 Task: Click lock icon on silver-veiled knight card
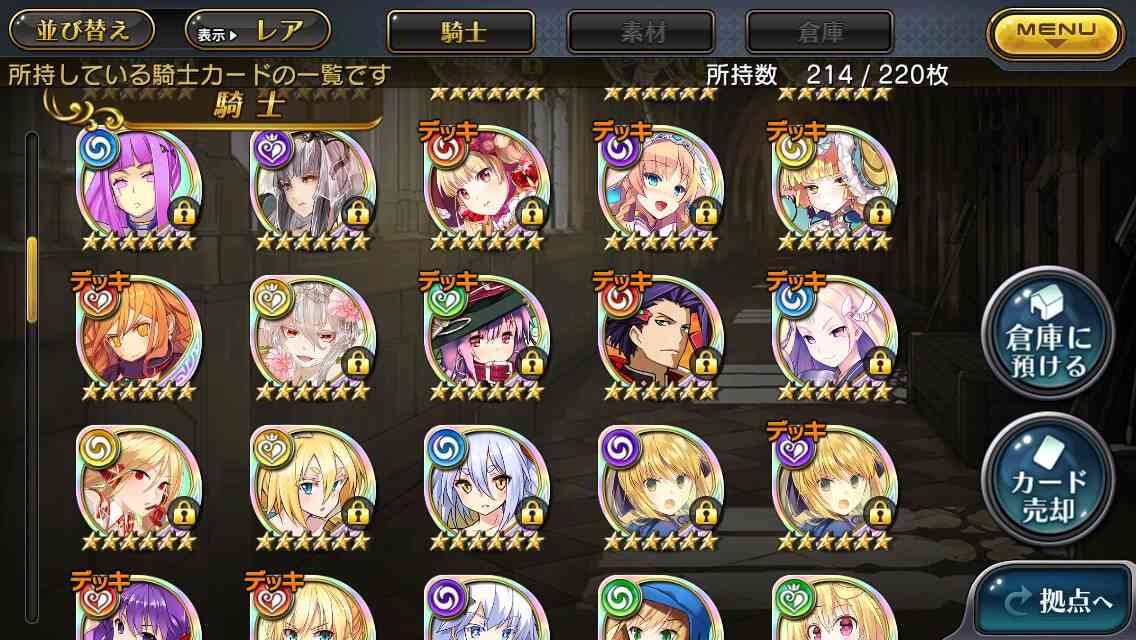pos(357,213)
